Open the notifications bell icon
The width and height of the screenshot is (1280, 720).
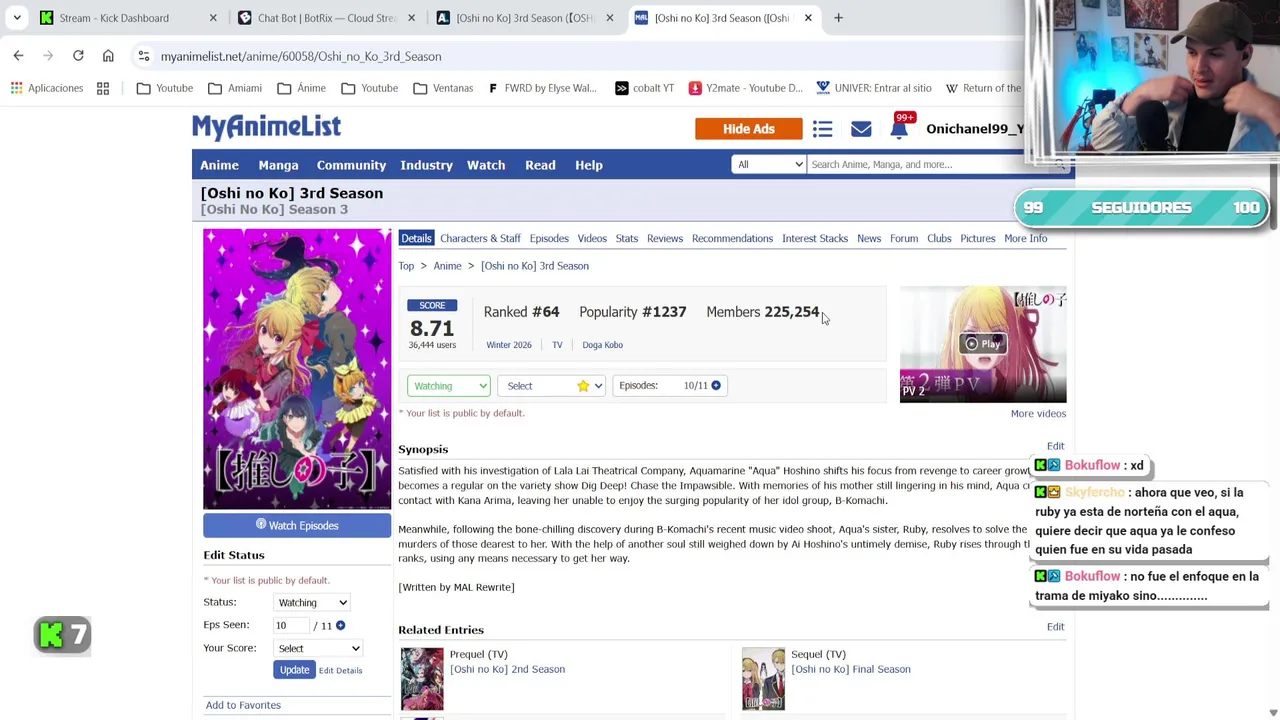click(x=899, y=129)
